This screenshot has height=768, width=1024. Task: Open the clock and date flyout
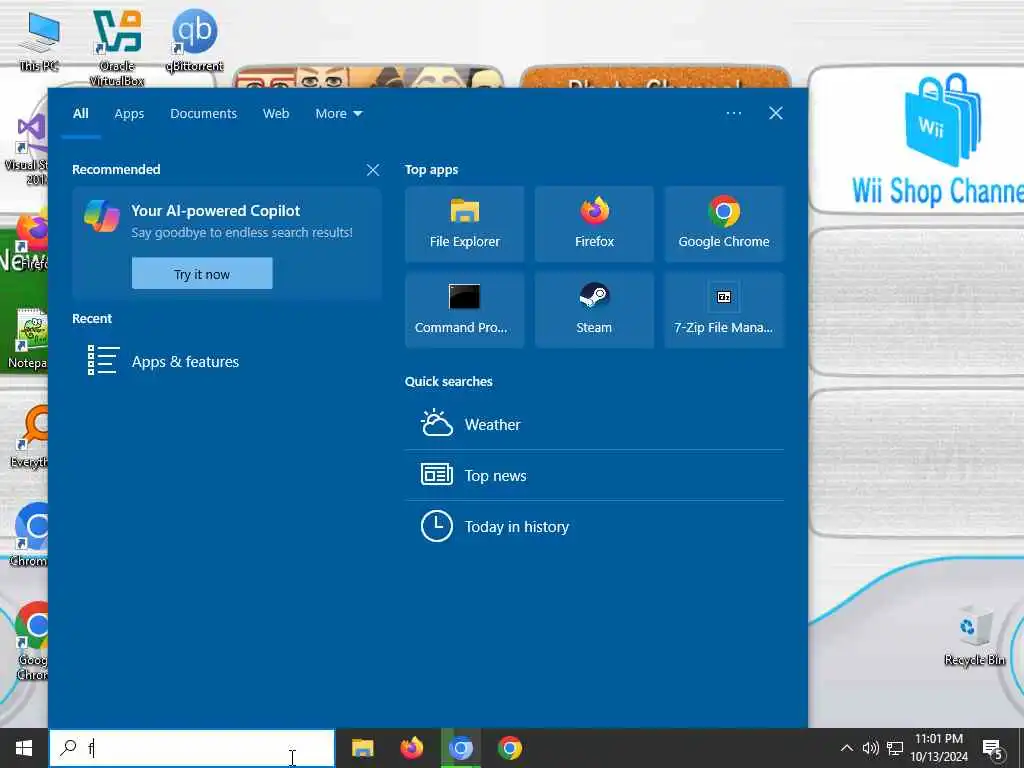(939, 748)
